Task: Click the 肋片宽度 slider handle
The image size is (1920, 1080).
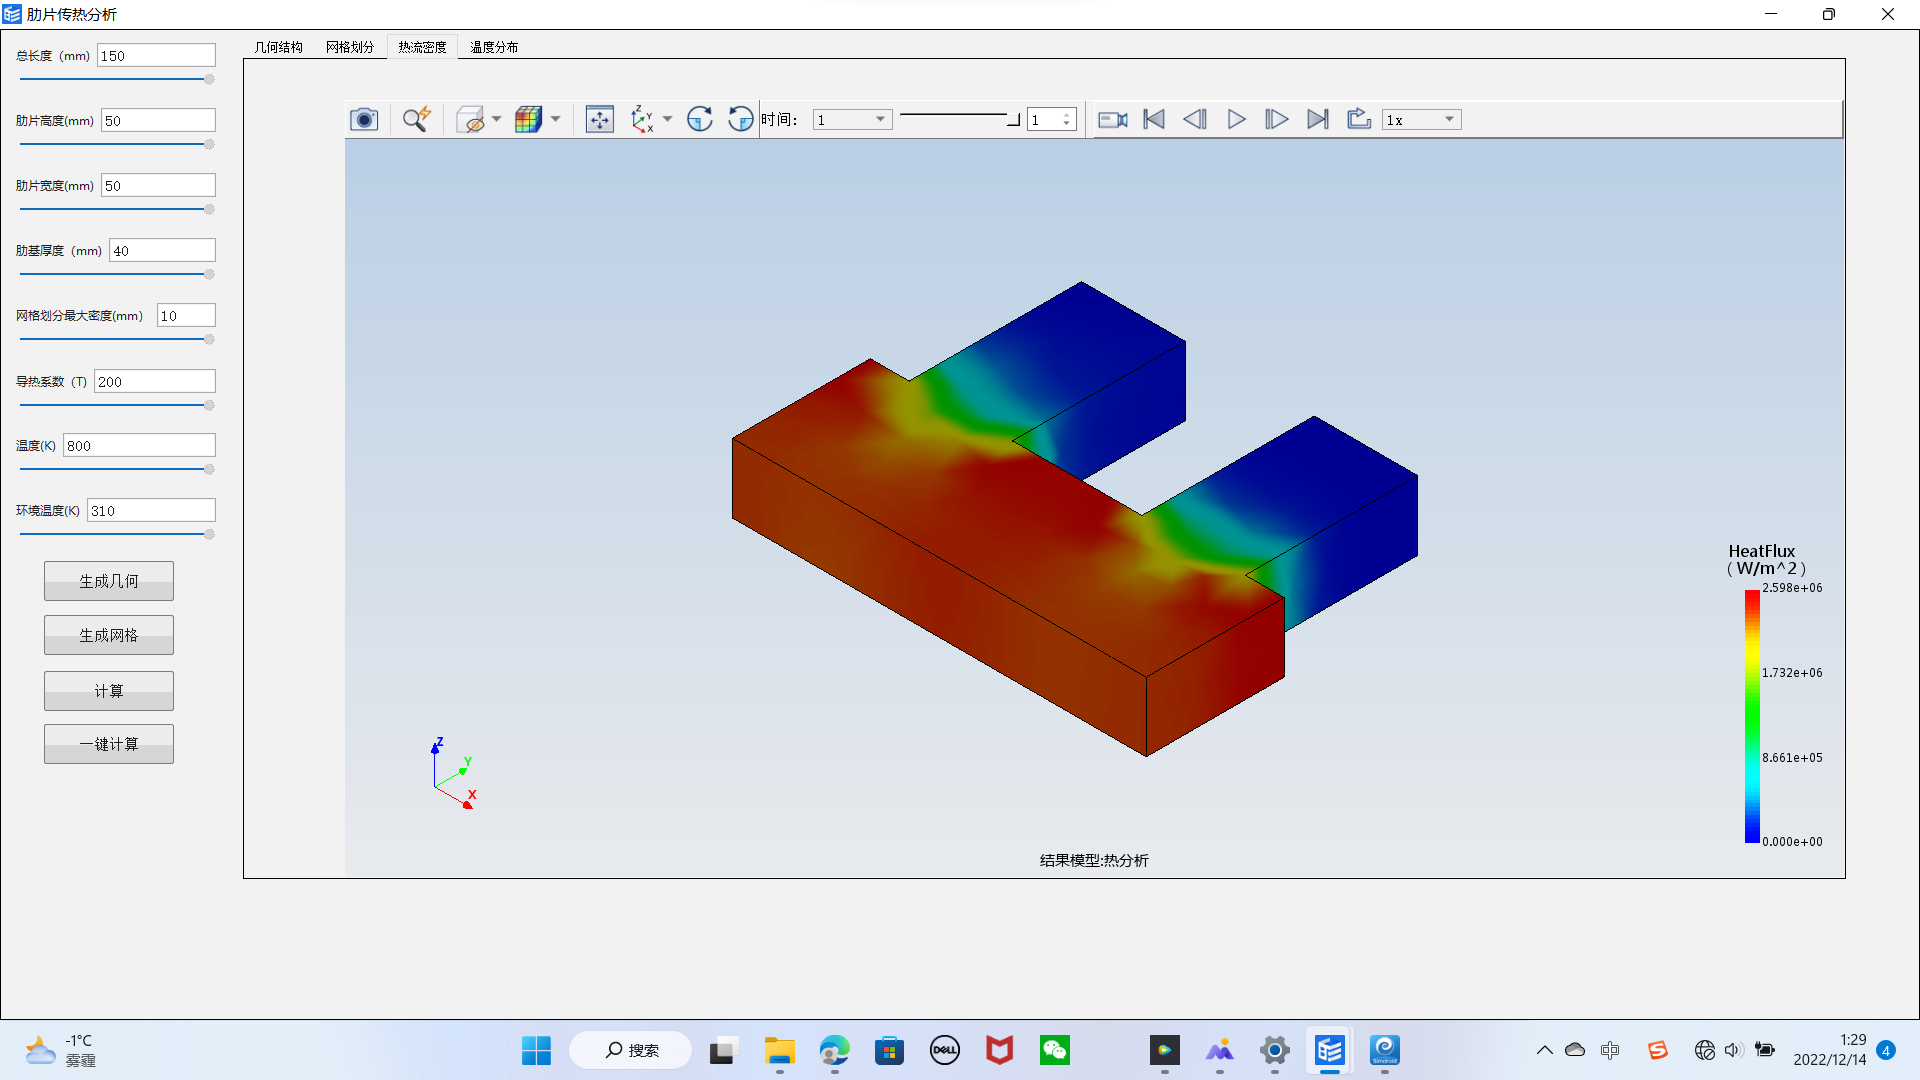Action: (x=209, y=209)
